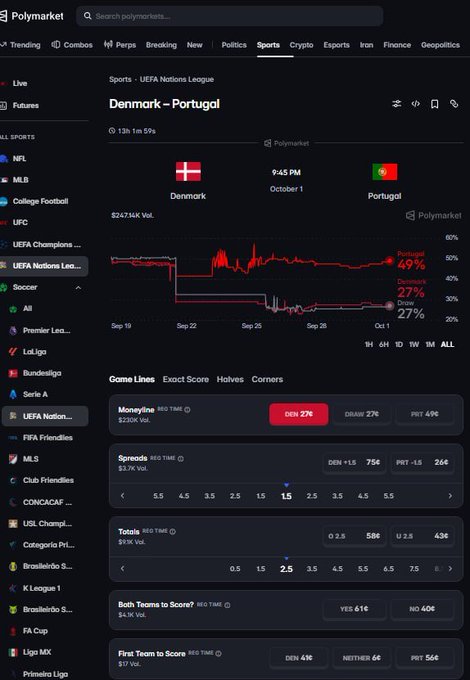Open the UEFA Nations League breadcrumb
This screenshot has width=470, height=680.
point(176,79)
